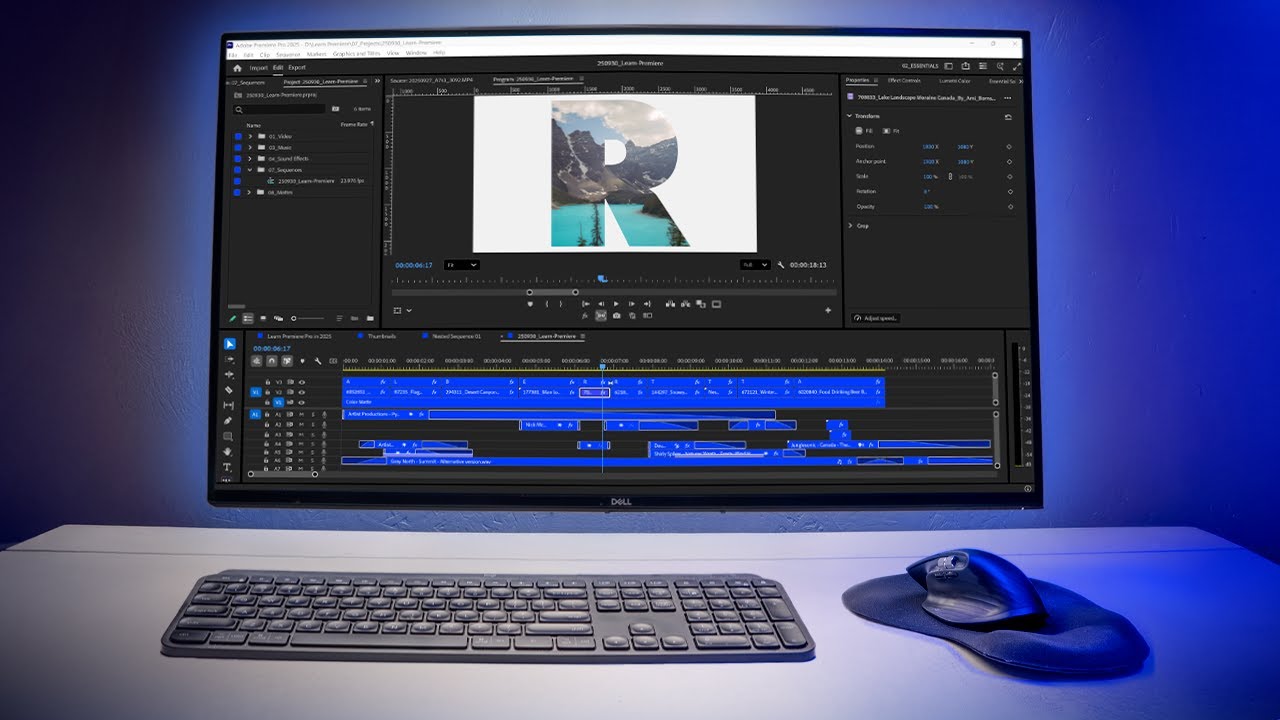Select the Selection arrow tool
This screenshot has height=720, width=1280.
229,344
